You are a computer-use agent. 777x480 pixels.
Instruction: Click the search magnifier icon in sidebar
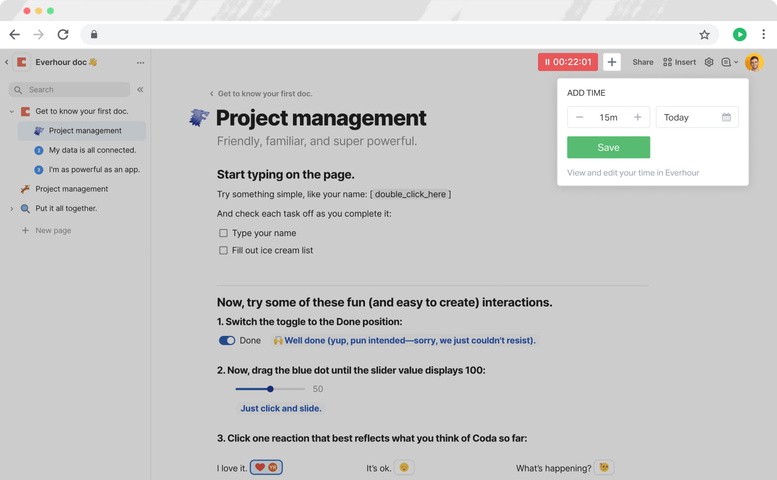[x=18, y=90]
